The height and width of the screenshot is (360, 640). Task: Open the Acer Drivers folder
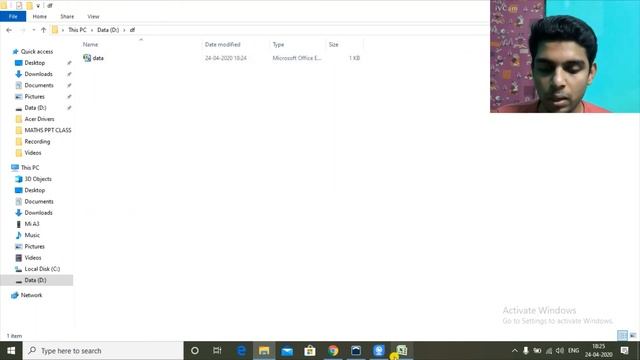coord(39,119)
